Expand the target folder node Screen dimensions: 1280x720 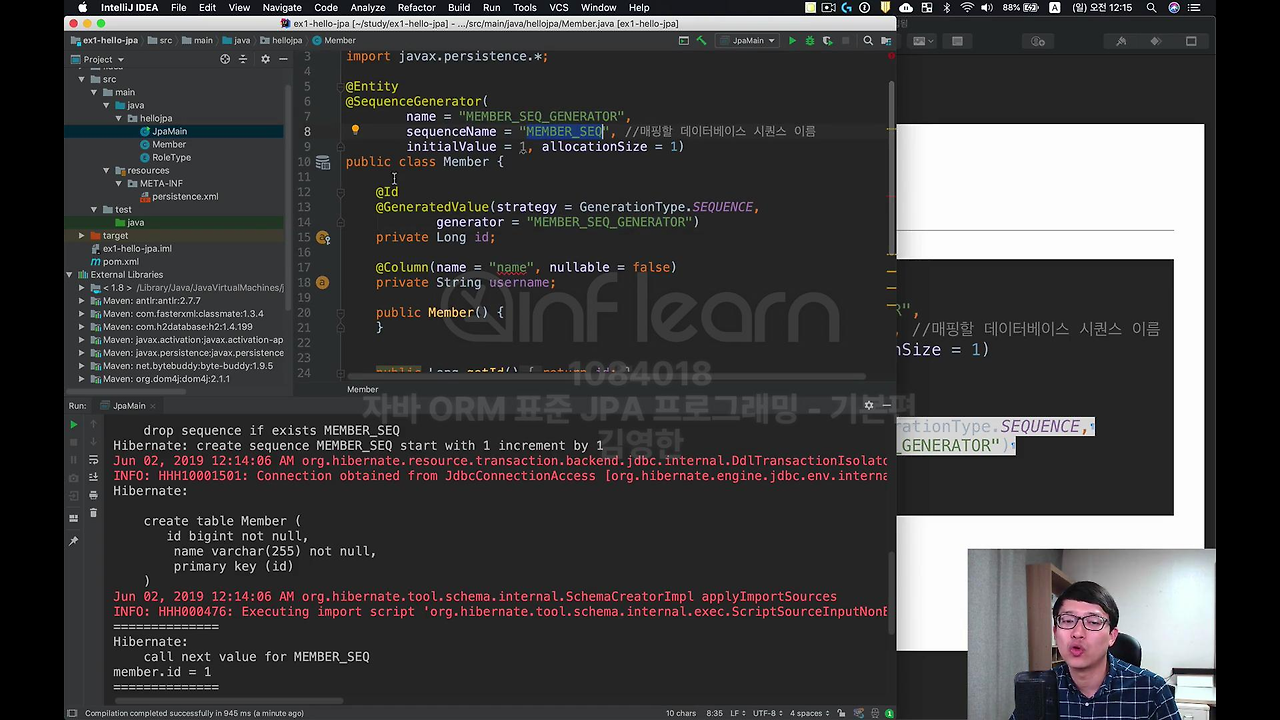(82, 235)
